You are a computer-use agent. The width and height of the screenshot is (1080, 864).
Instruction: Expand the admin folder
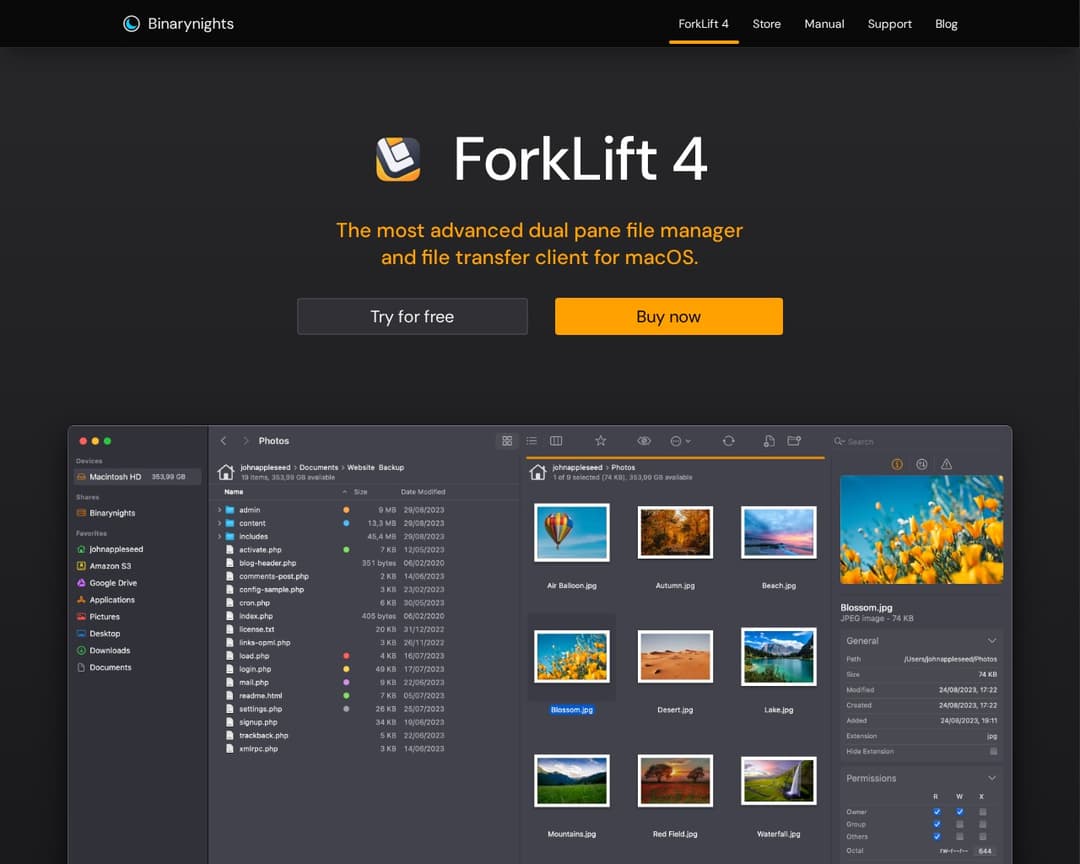click(220, 511)
